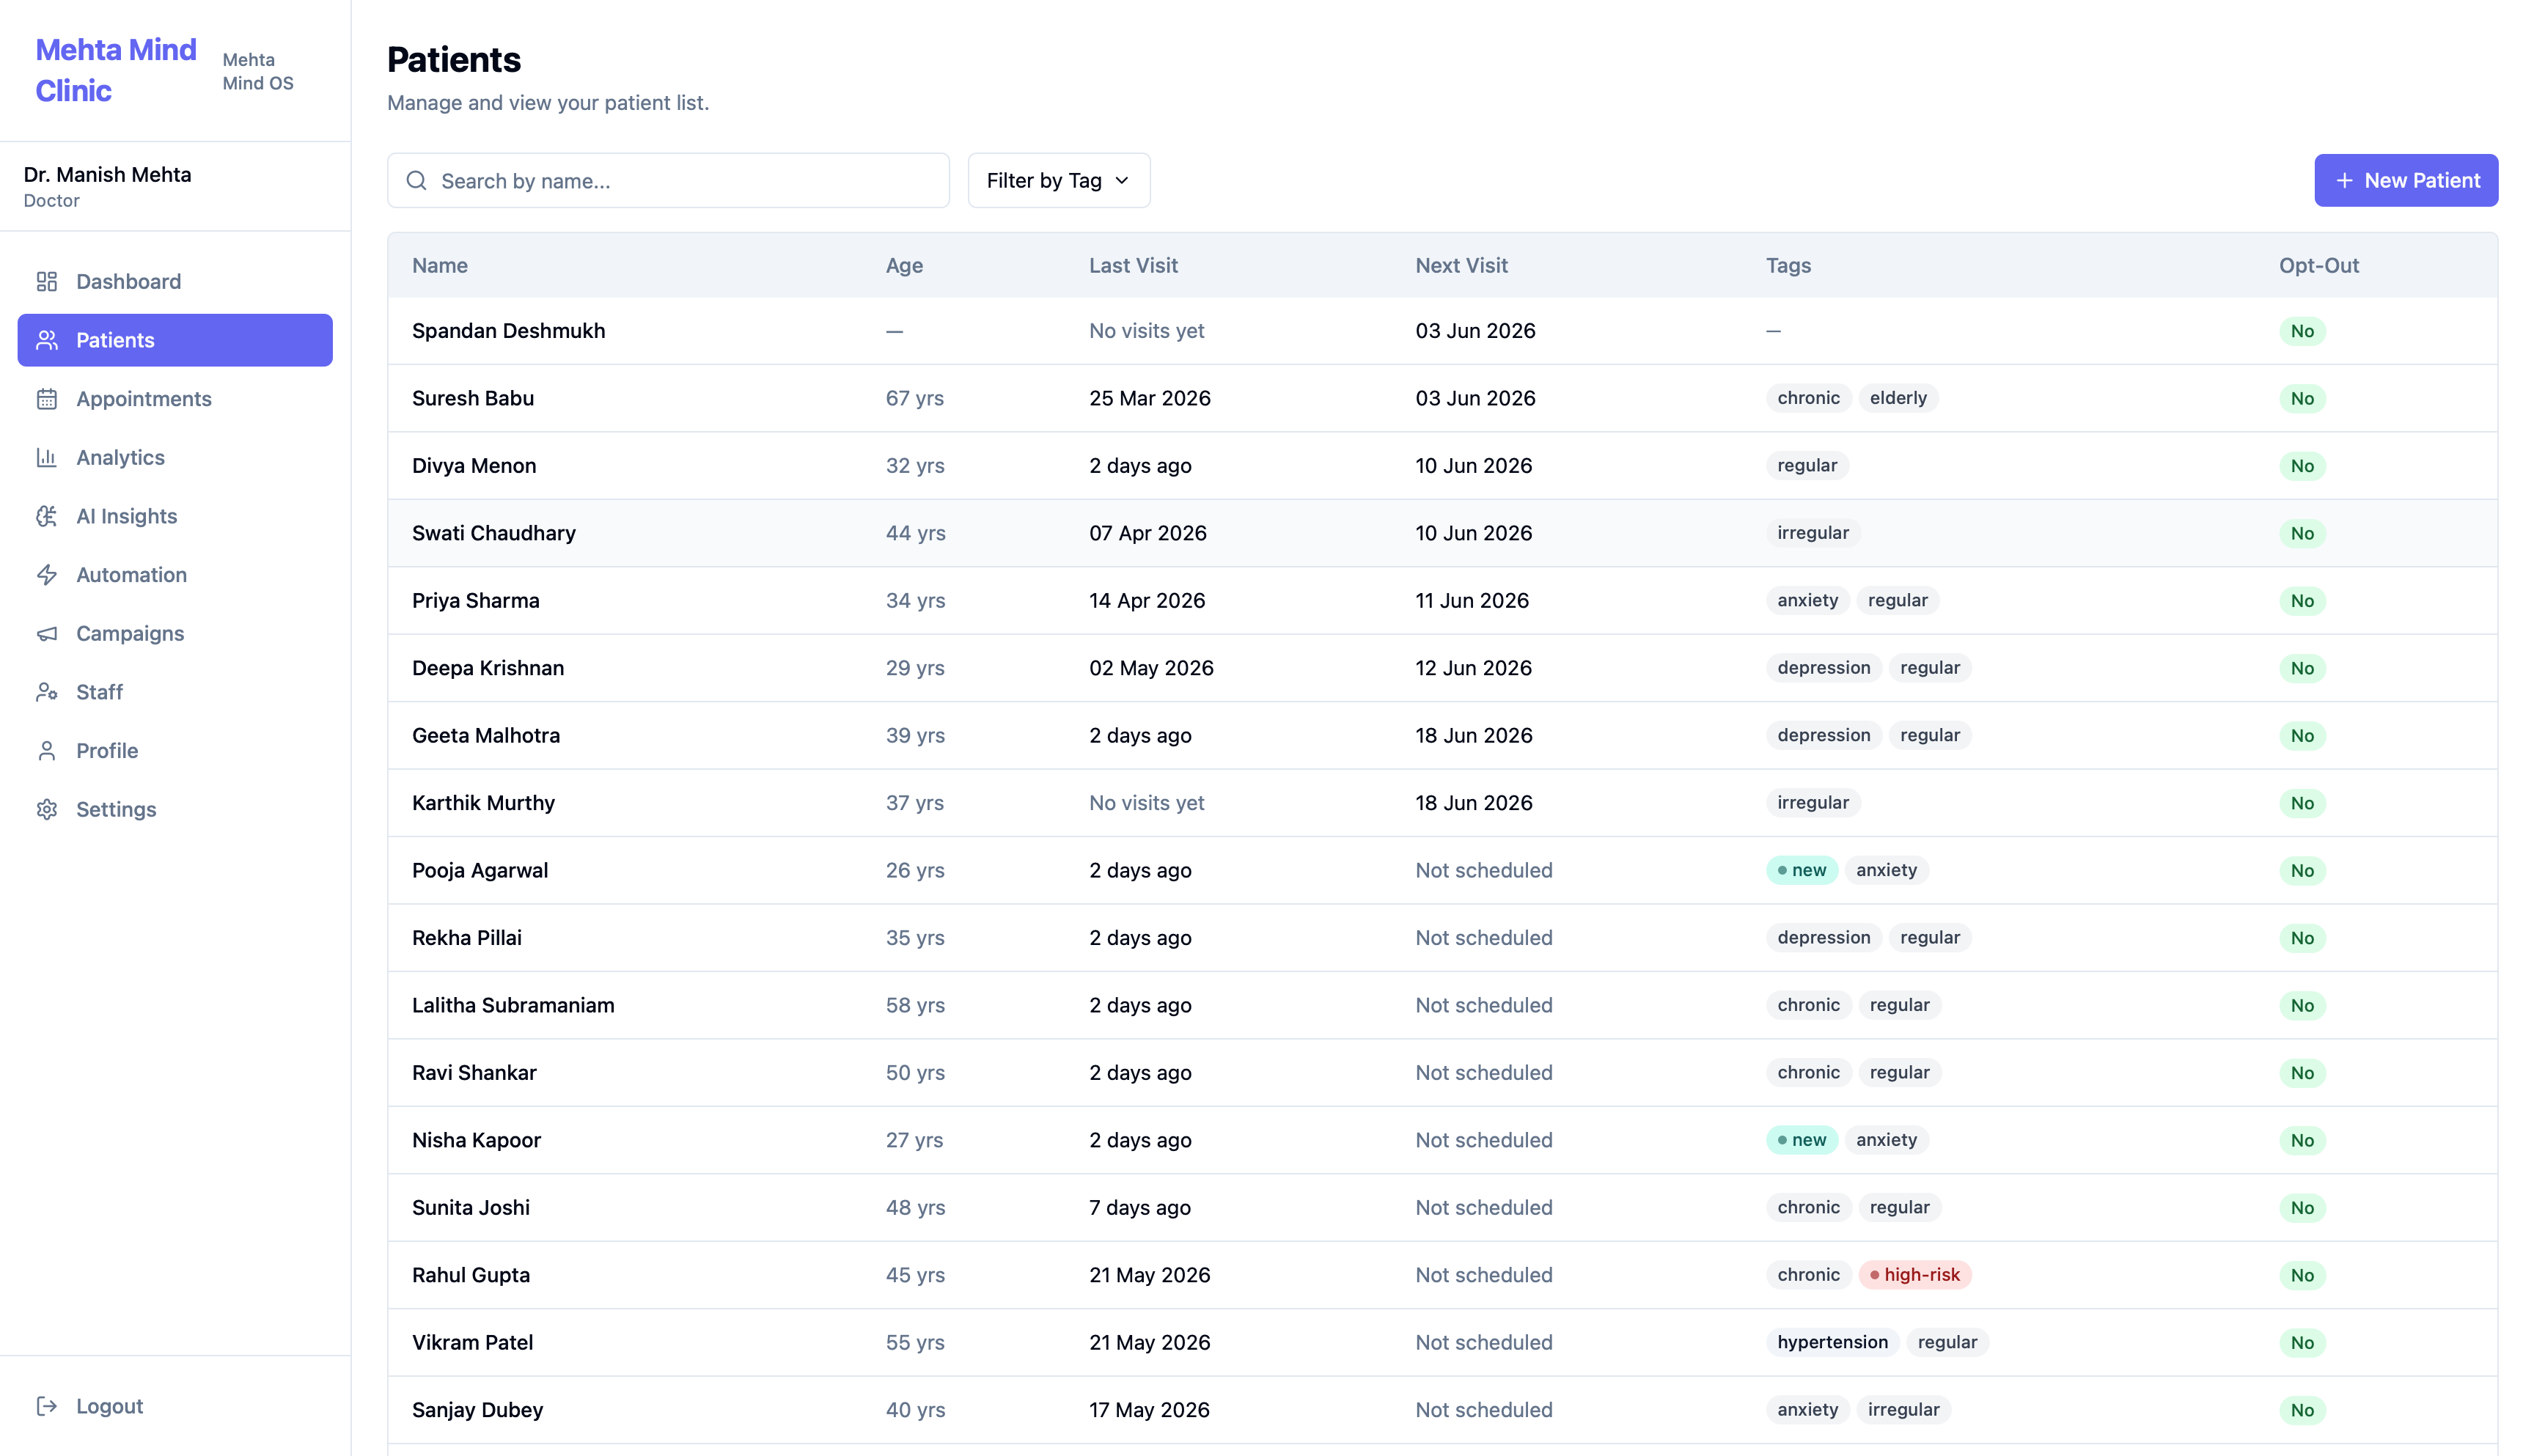Image resolution: width=2534 pixels, height=1456 pixels.
Task: Open the Dashboard page
Action: (175, 281)
